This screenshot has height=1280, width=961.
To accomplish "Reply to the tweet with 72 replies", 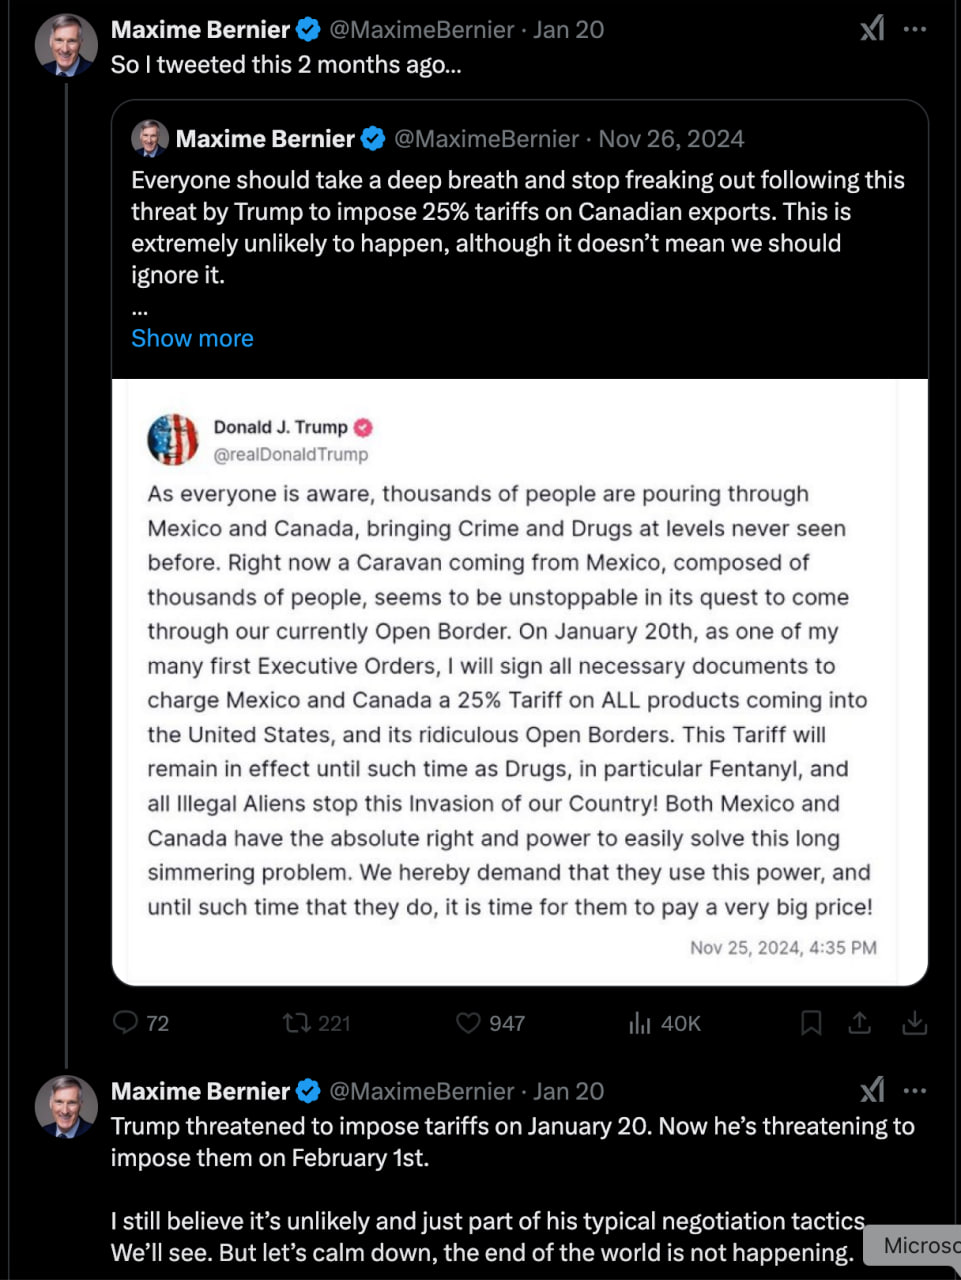I will (x=126, y=1022).
